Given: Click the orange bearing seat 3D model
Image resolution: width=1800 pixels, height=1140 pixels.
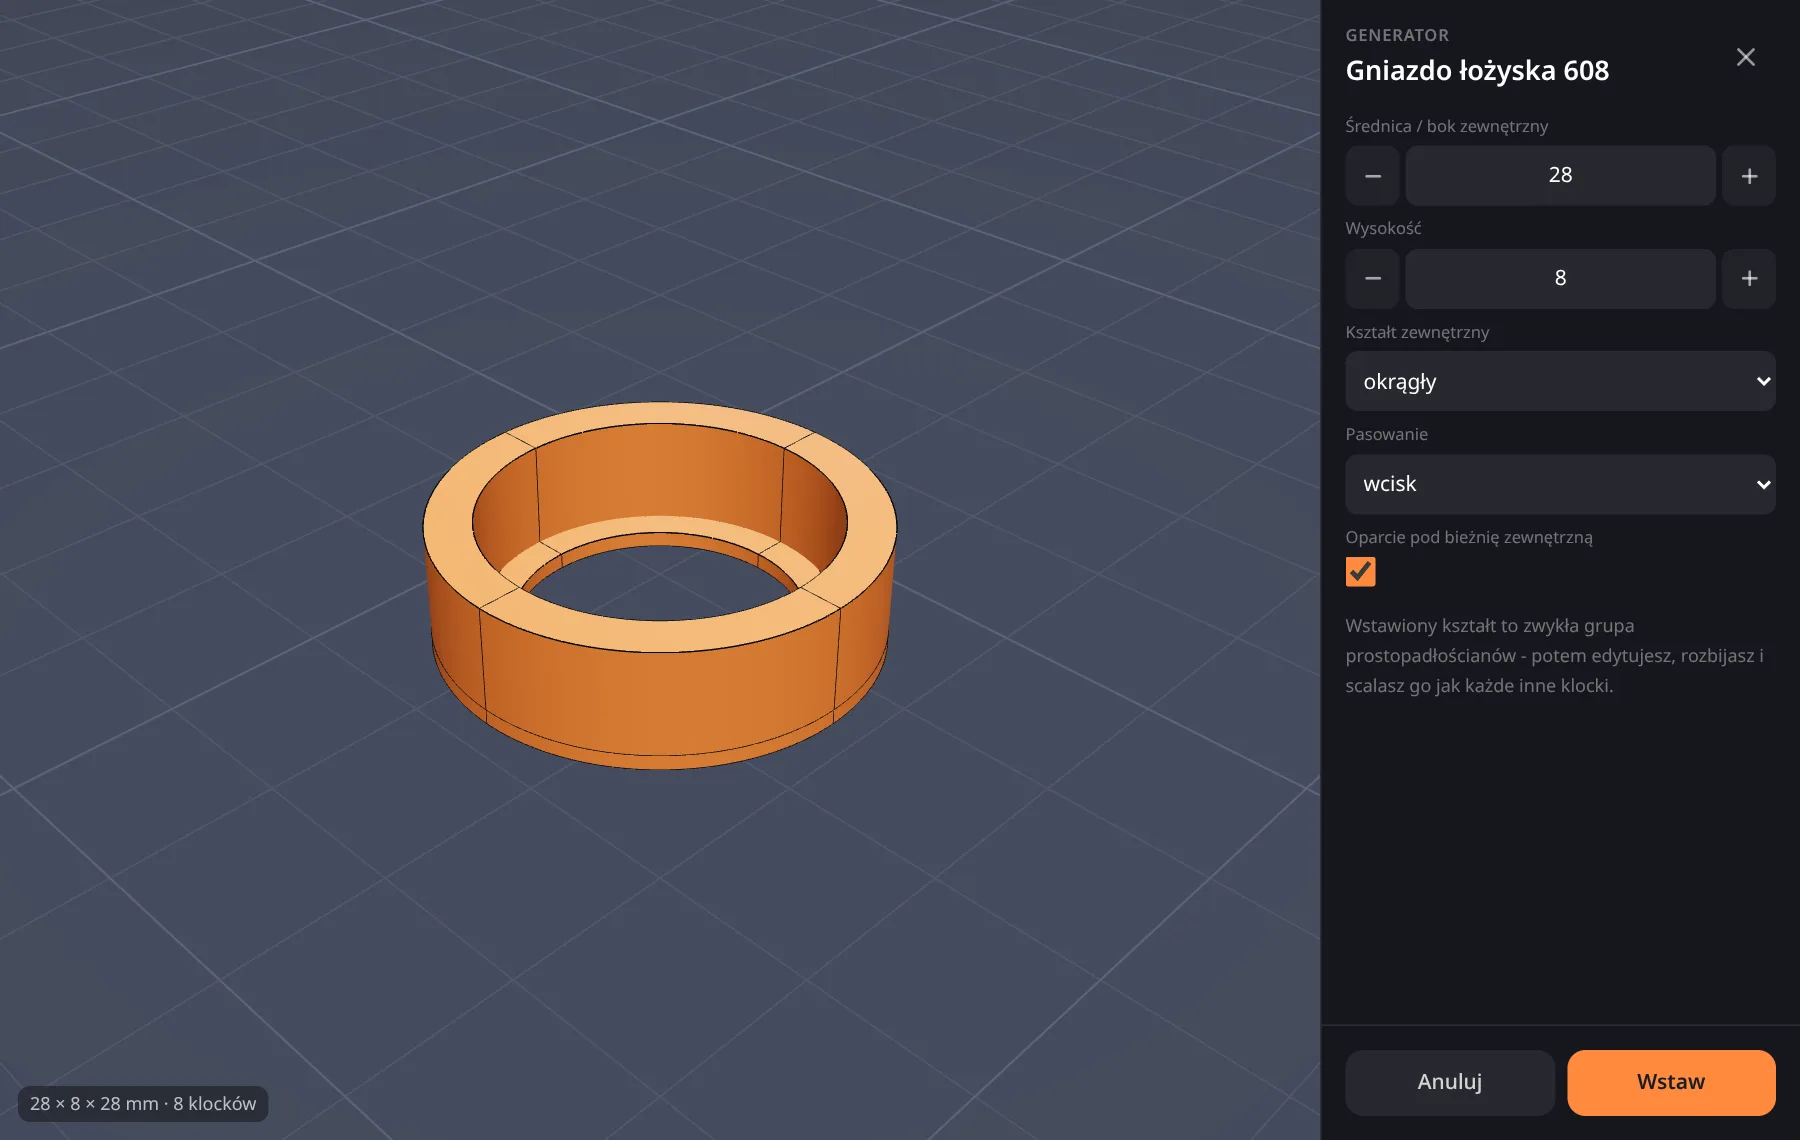Looking at the screenshot, I should tap(660, 690).
